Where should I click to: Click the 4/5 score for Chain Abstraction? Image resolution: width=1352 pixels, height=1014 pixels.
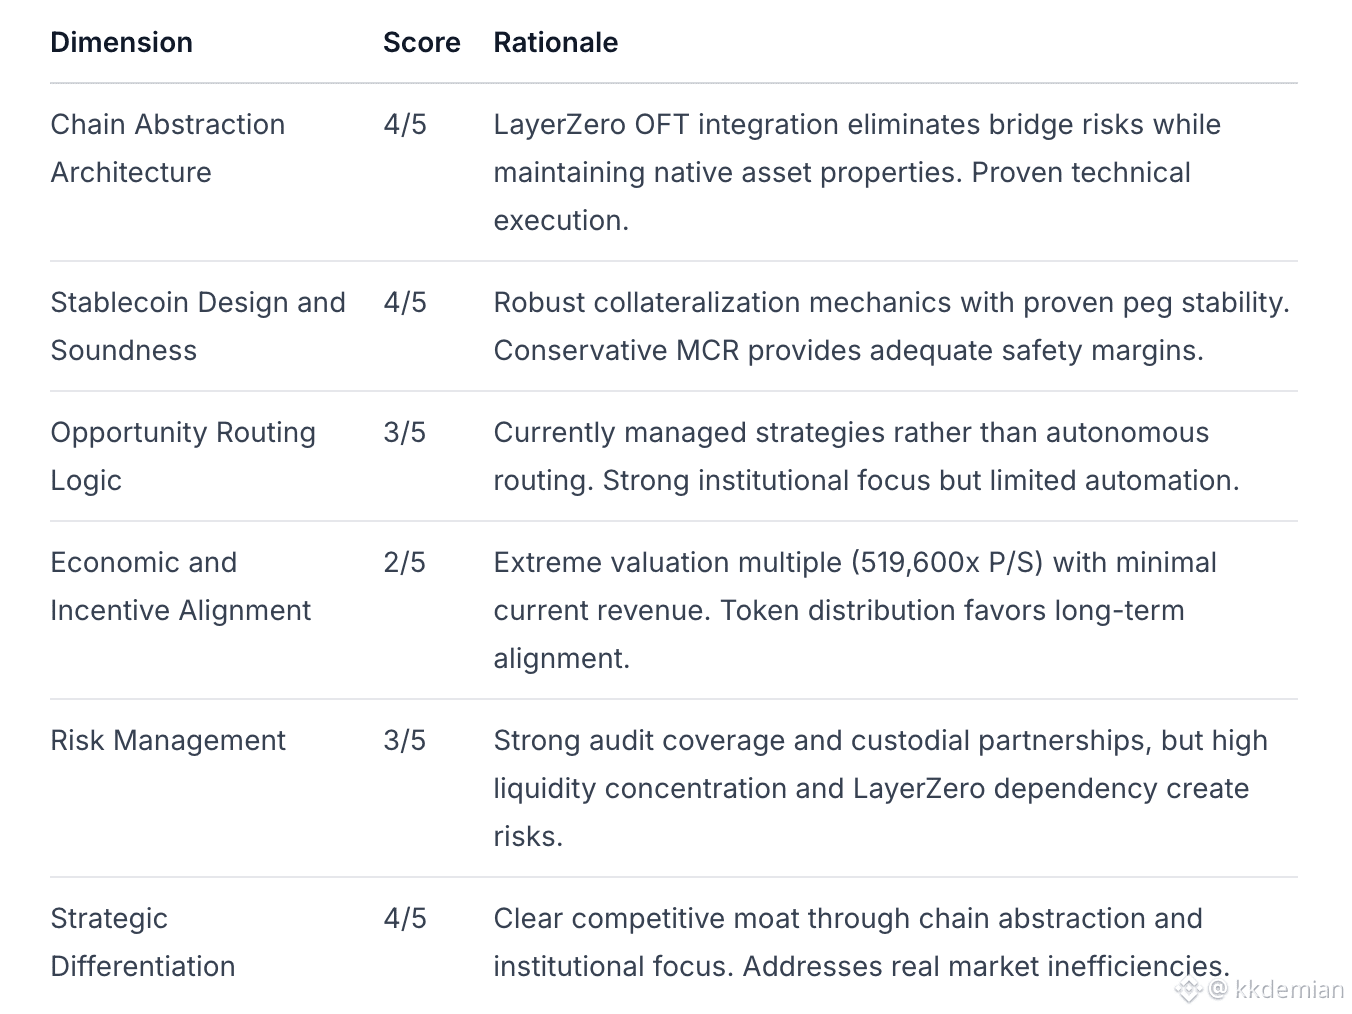pos(404,124)
